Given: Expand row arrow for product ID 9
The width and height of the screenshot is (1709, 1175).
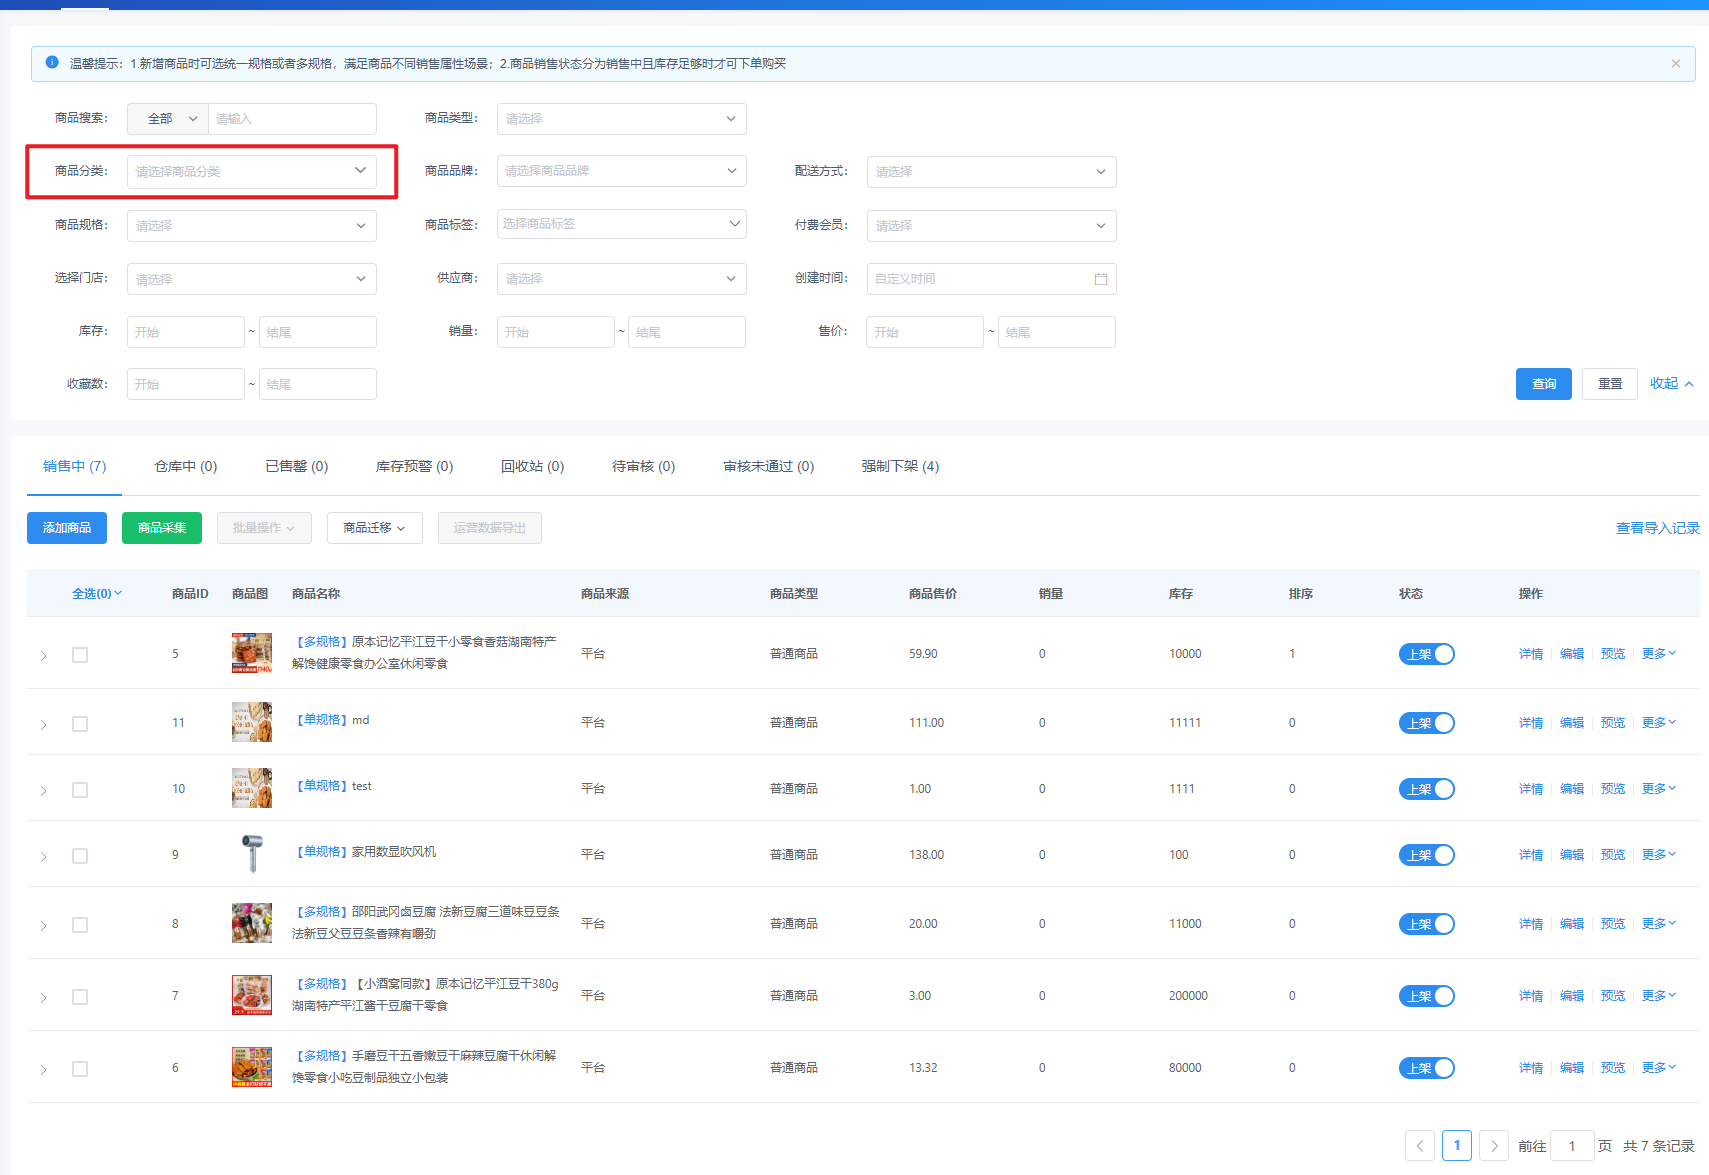Looking at the screenshot, I should coord(43,857).
